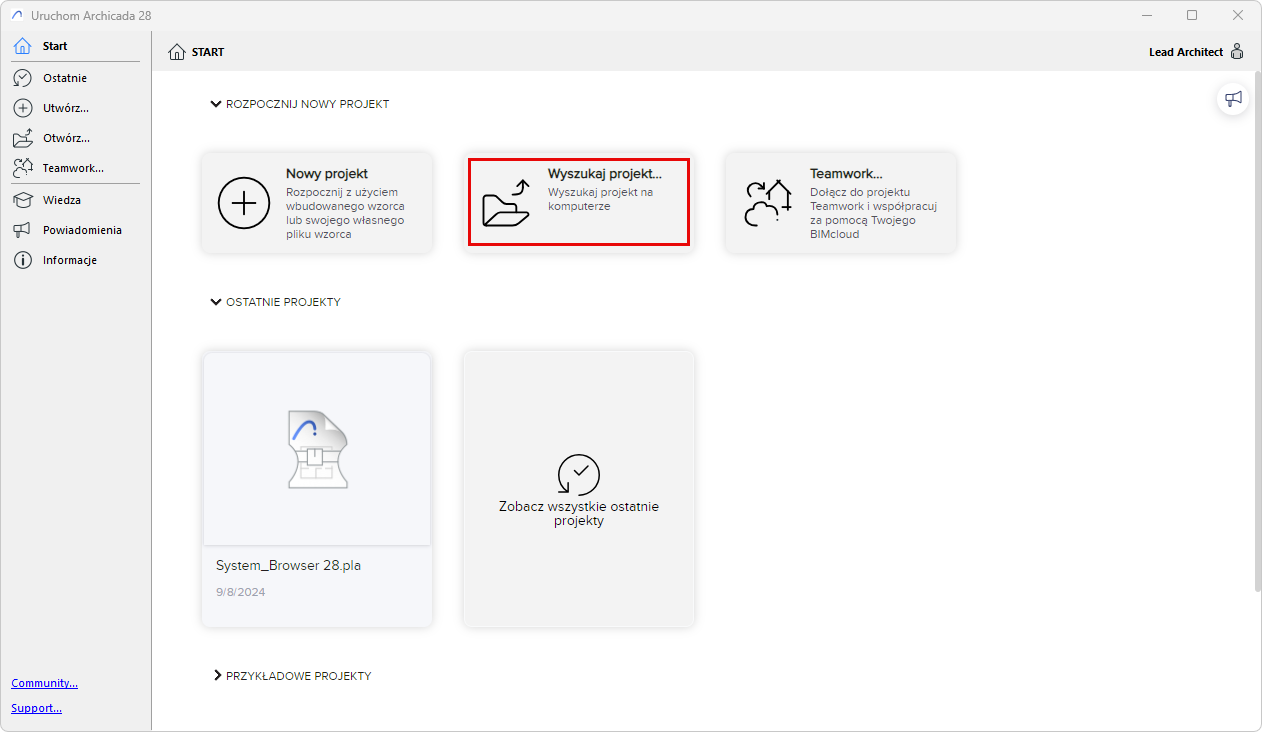Close the Uruchom Archicada 28 window
This screenshot has width=1262, height=732.
tap(1238, 15)
